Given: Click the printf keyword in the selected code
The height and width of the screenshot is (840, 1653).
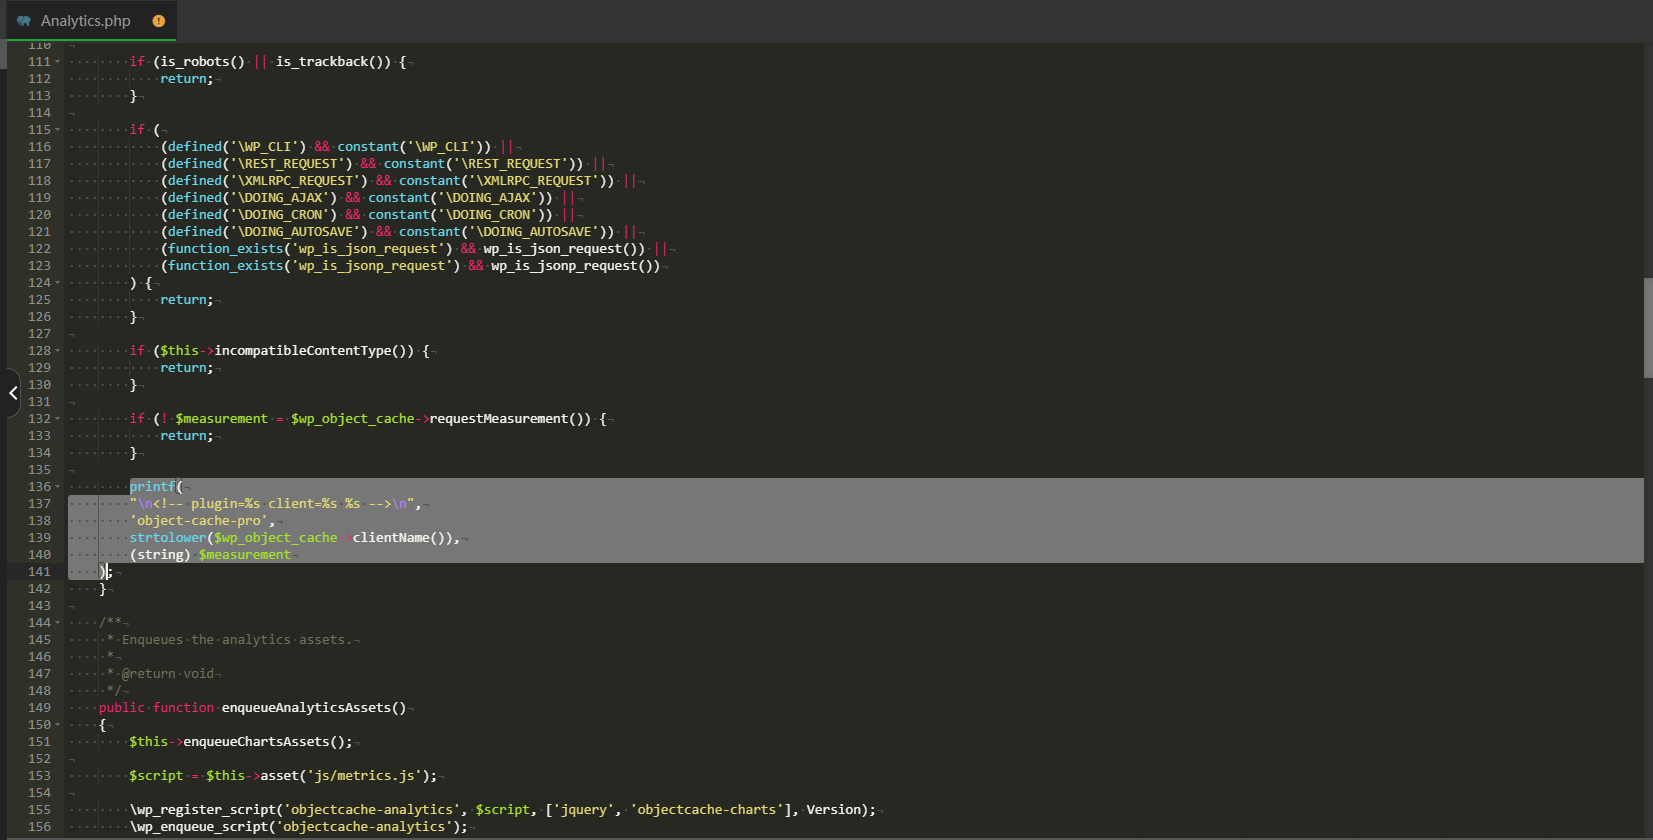Looking at the screenshot, I should pos(152,487).
